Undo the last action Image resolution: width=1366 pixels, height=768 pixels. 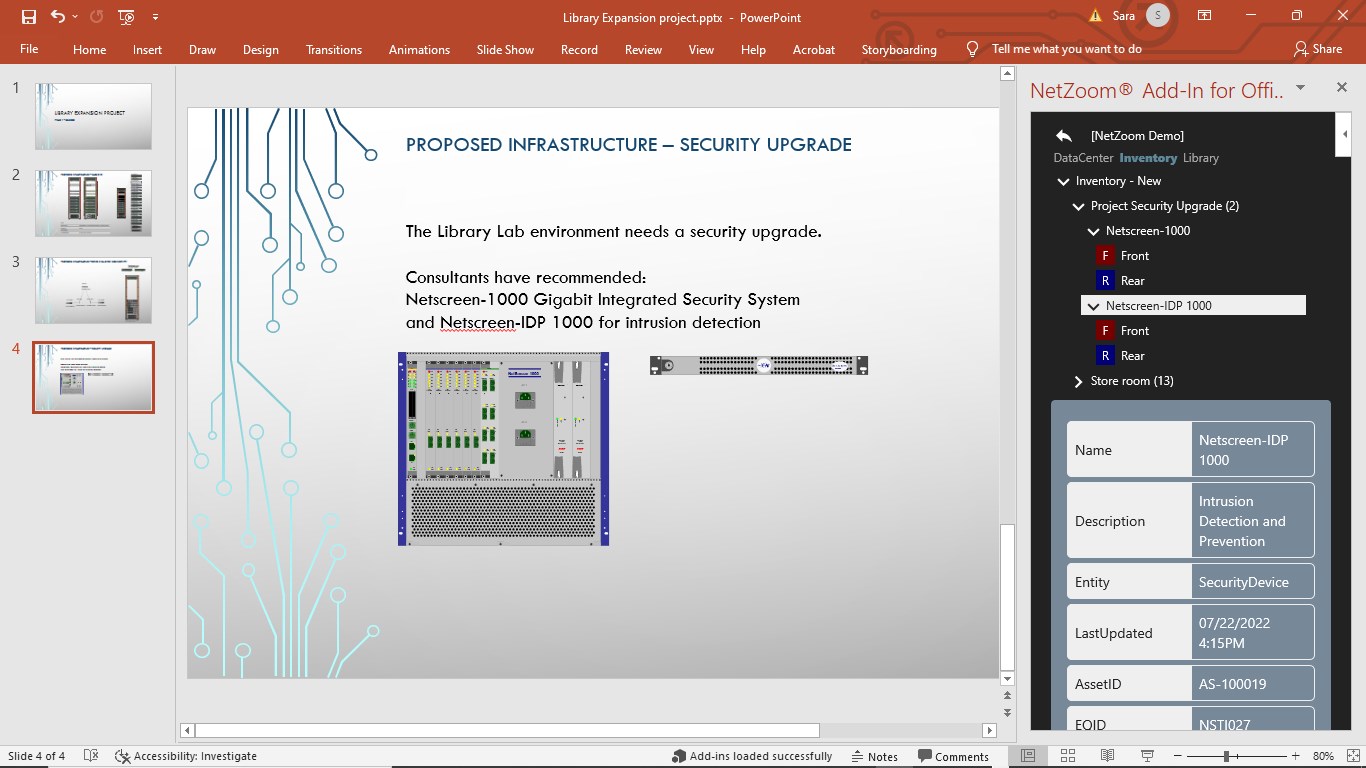click(56, 17)
